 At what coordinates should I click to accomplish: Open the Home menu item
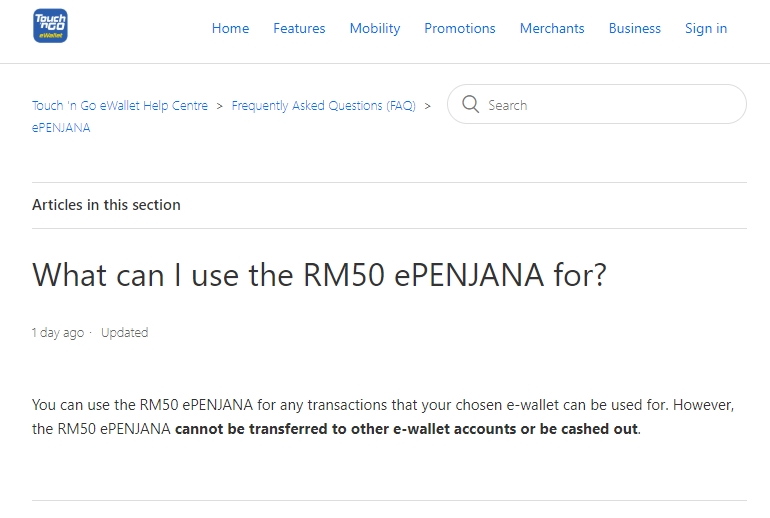[x=230, y=28]
